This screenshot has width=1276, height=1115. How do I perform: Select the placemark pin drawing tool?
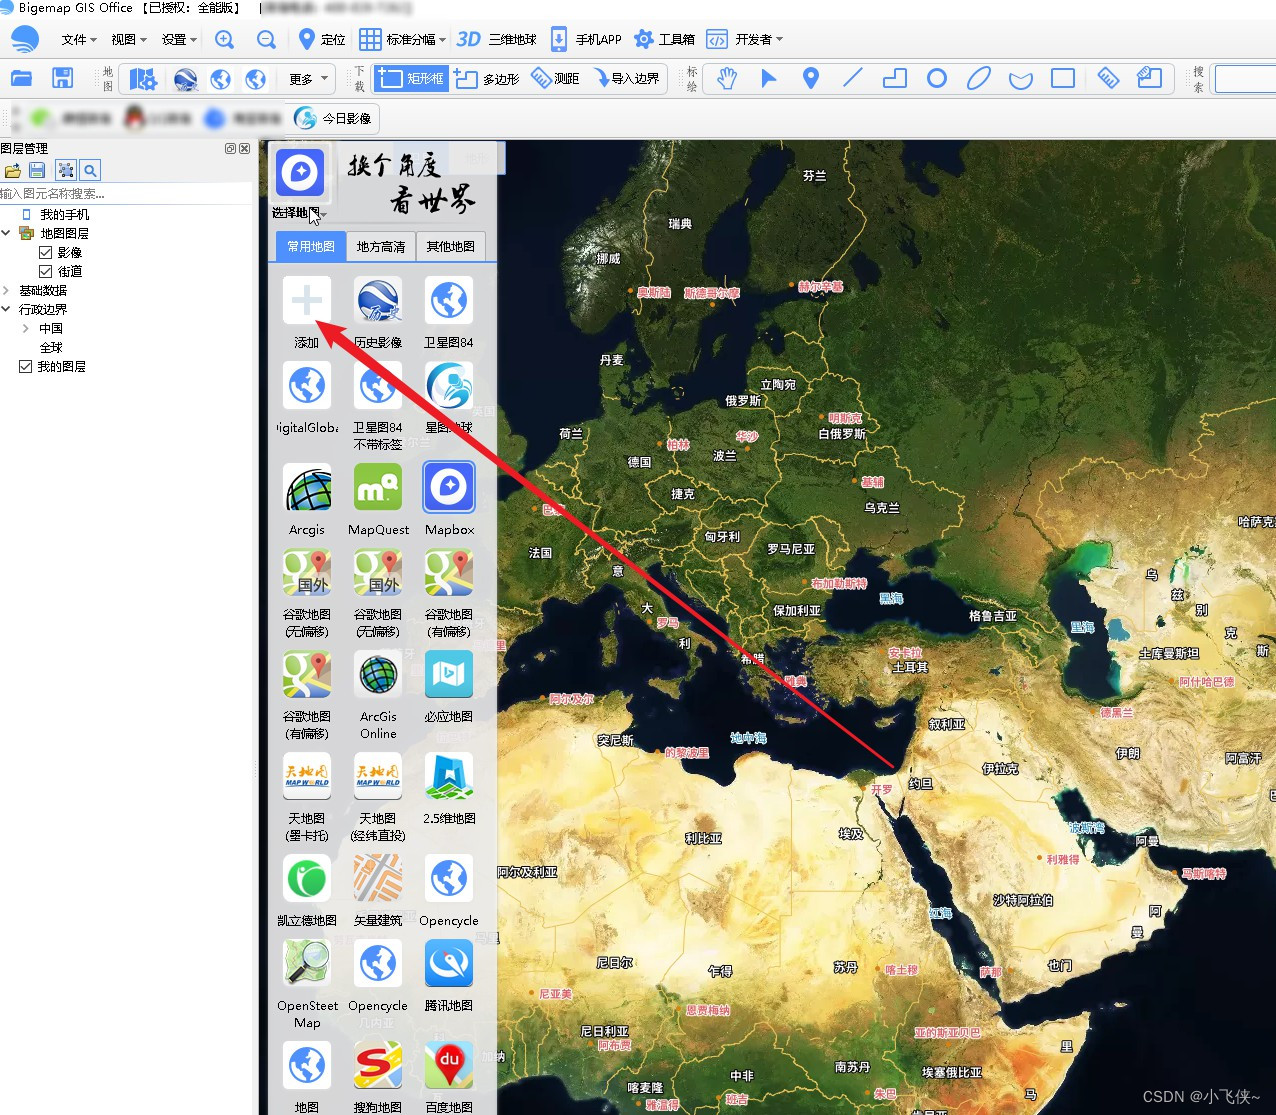click(x=811, y=78)
